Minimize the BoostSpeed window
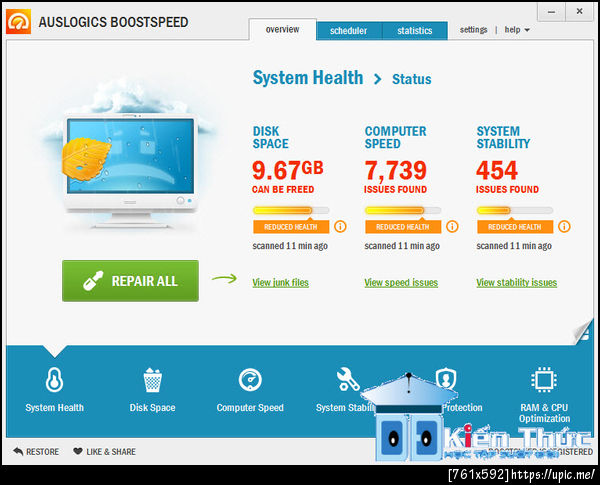Image resolution: width=600 pixels, height=485 pixels. pyautogui.click(x=551, y=12)
